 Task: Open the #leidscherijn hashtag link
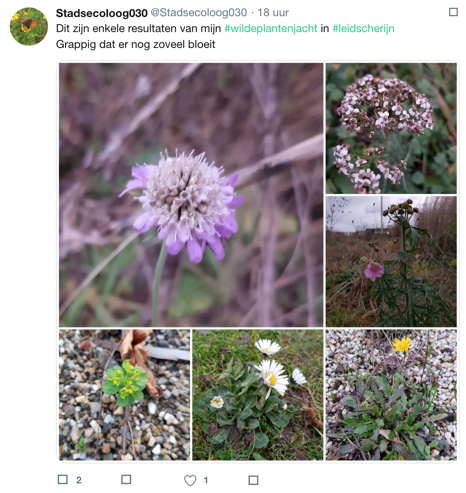(x=363, y=28)
